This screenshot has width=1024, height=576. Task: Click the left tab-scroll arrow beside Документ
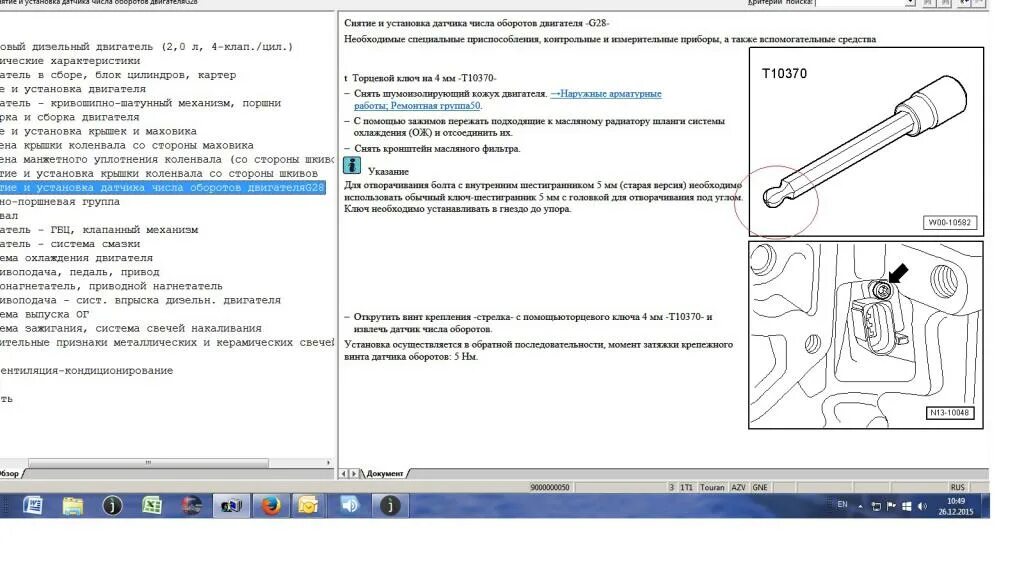[344, 473]
